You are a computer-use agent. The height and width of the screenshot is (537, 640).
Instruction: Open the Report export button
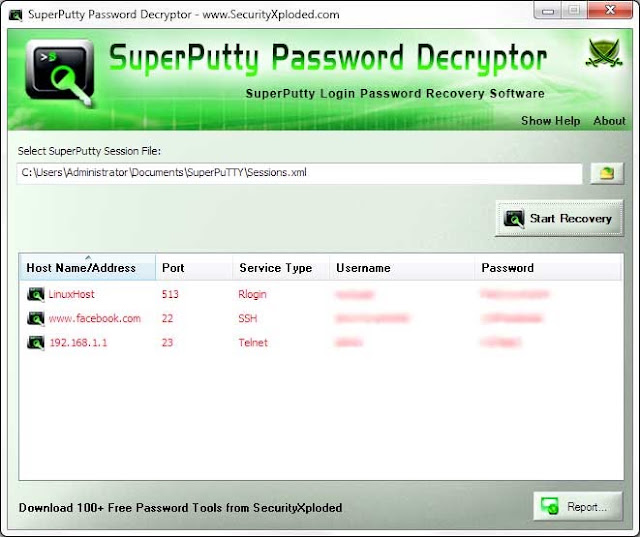tap(578, 506)
